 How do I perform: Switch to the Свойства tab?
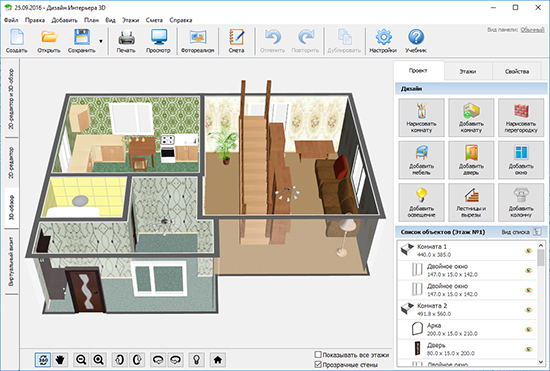[517, 71]
